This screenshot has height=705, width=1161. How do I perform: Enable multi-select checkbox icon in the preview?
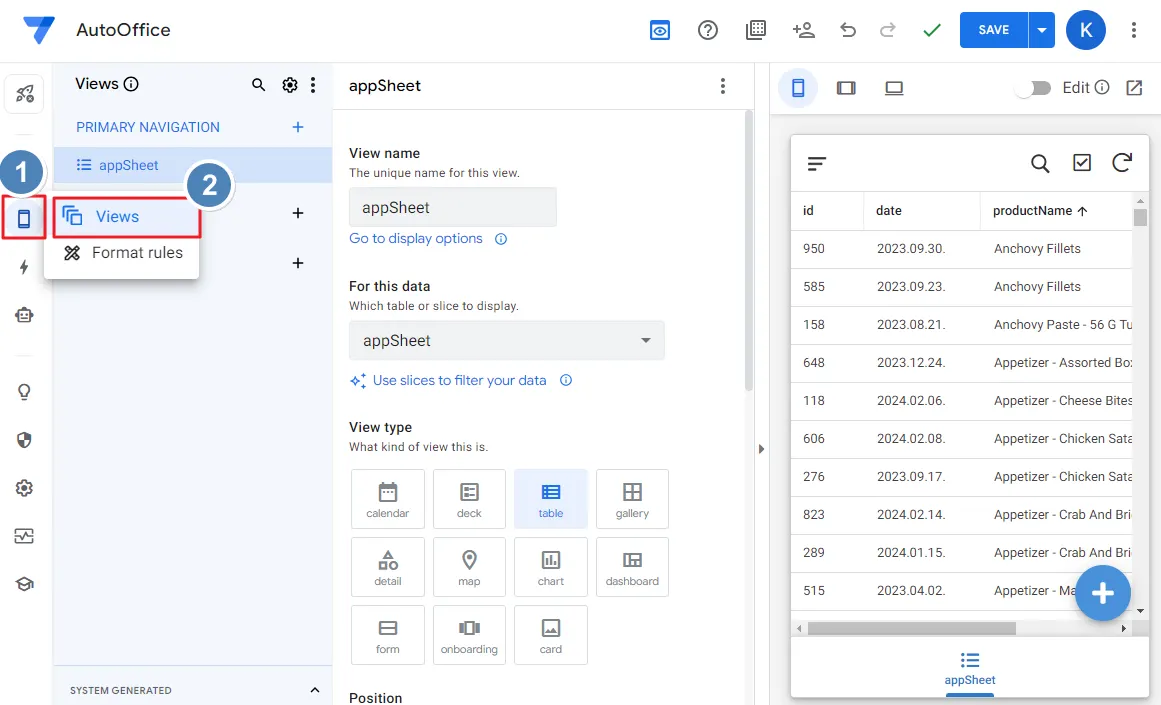[1082, 162]
